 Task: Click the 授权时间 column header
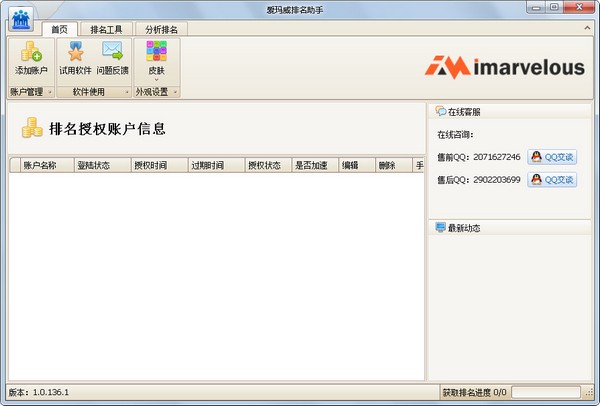coord(159,165)
